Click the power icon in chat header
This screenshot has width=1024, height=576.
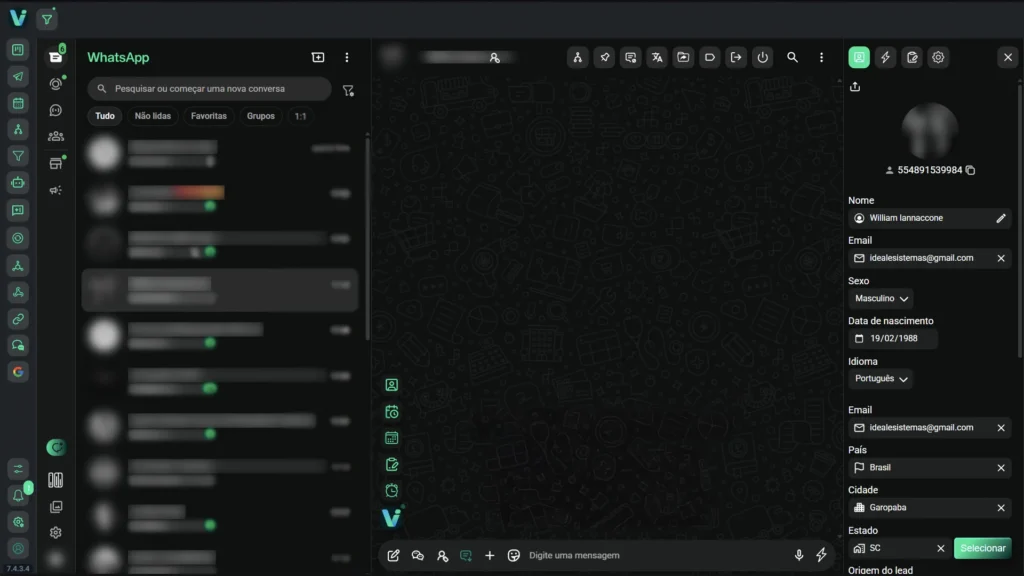762,58
